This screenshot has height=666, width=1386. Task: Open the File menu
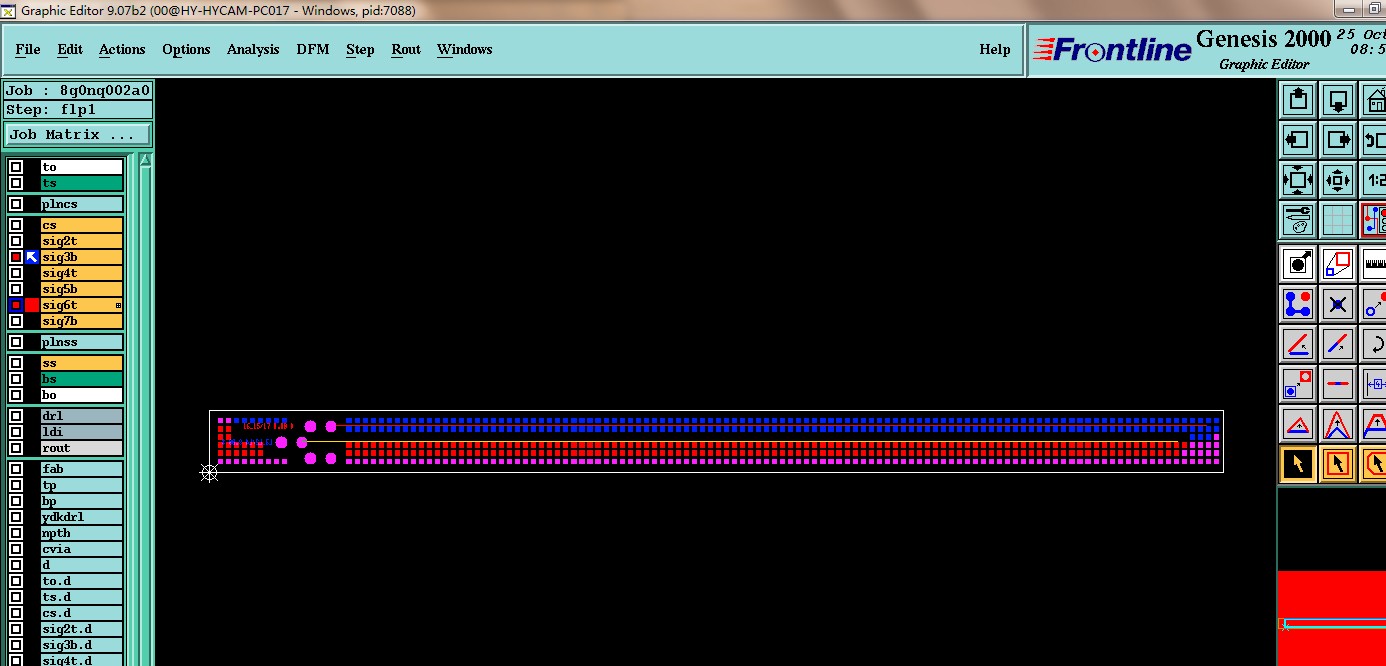[x=28, y=49]
